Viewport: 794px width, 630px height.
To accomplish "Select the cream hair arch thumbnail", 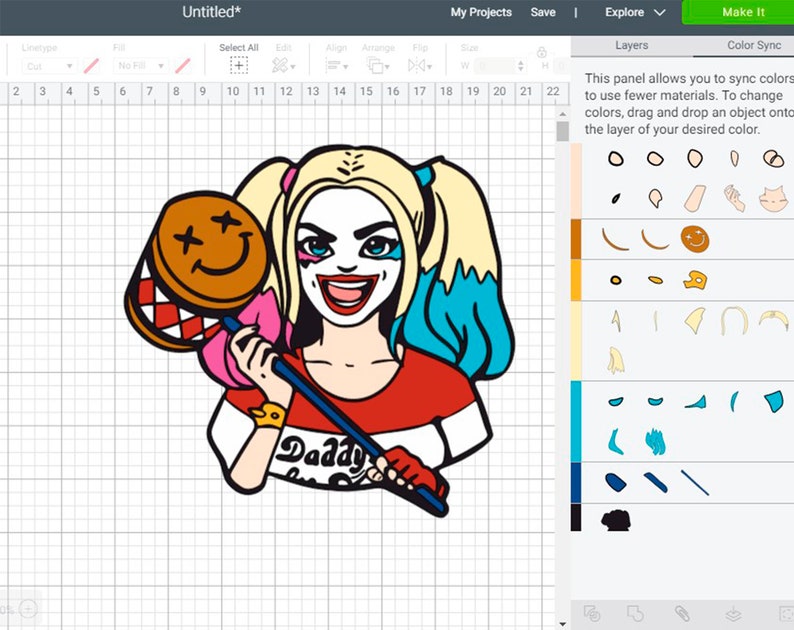I will 734,321.
